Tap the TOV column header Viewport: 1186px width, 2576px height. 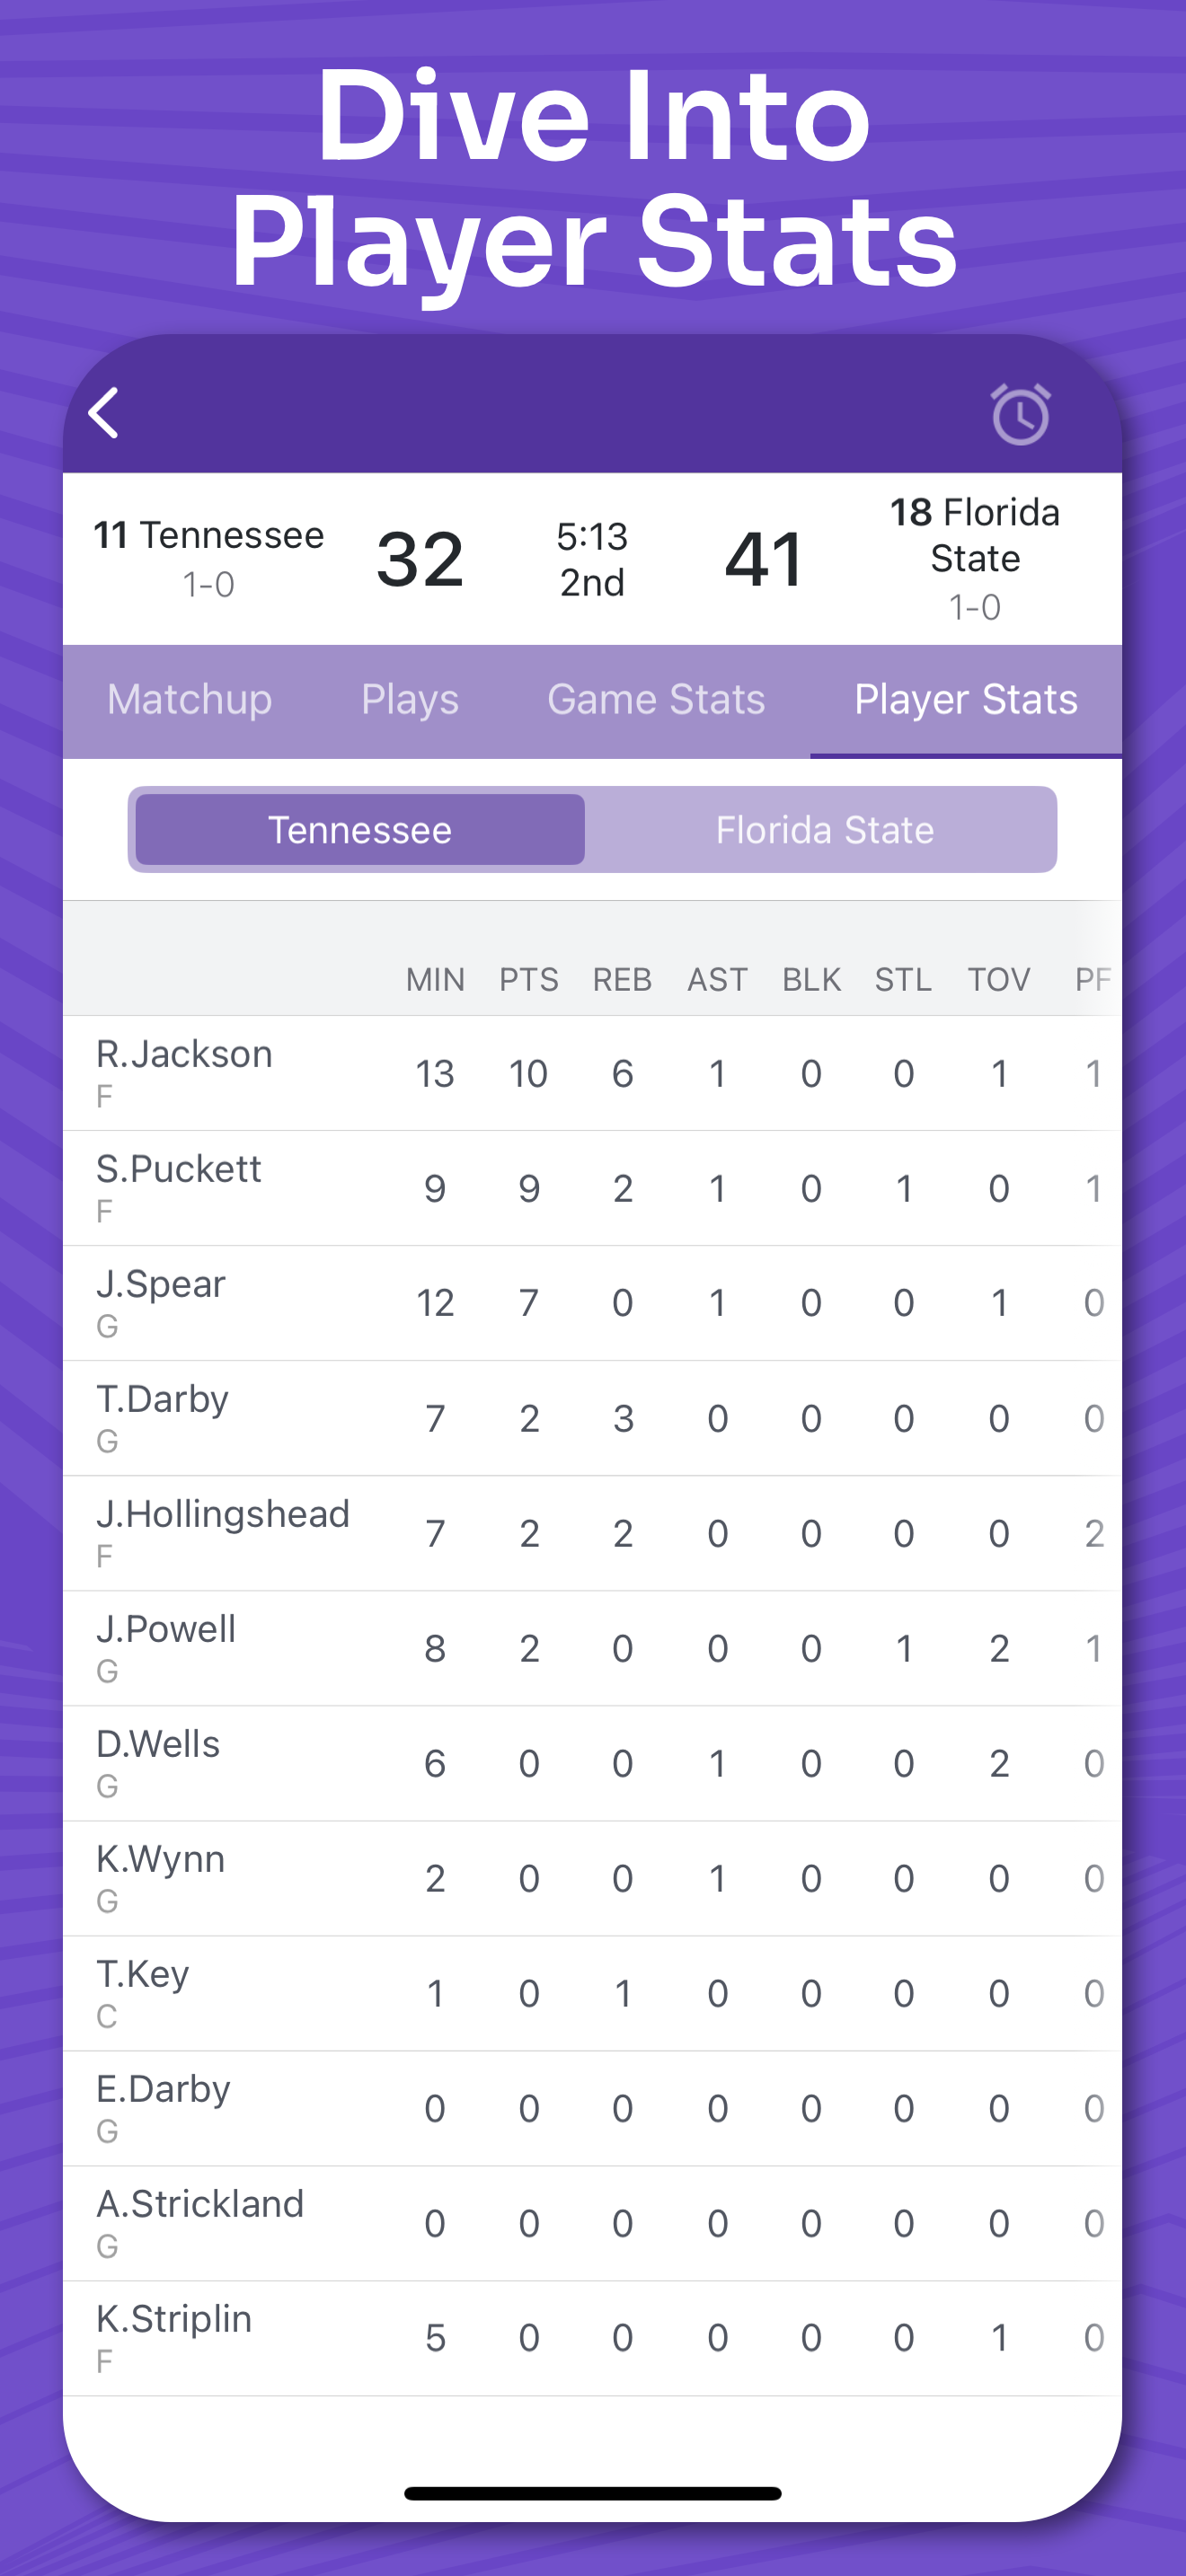[x=998, y=979]
